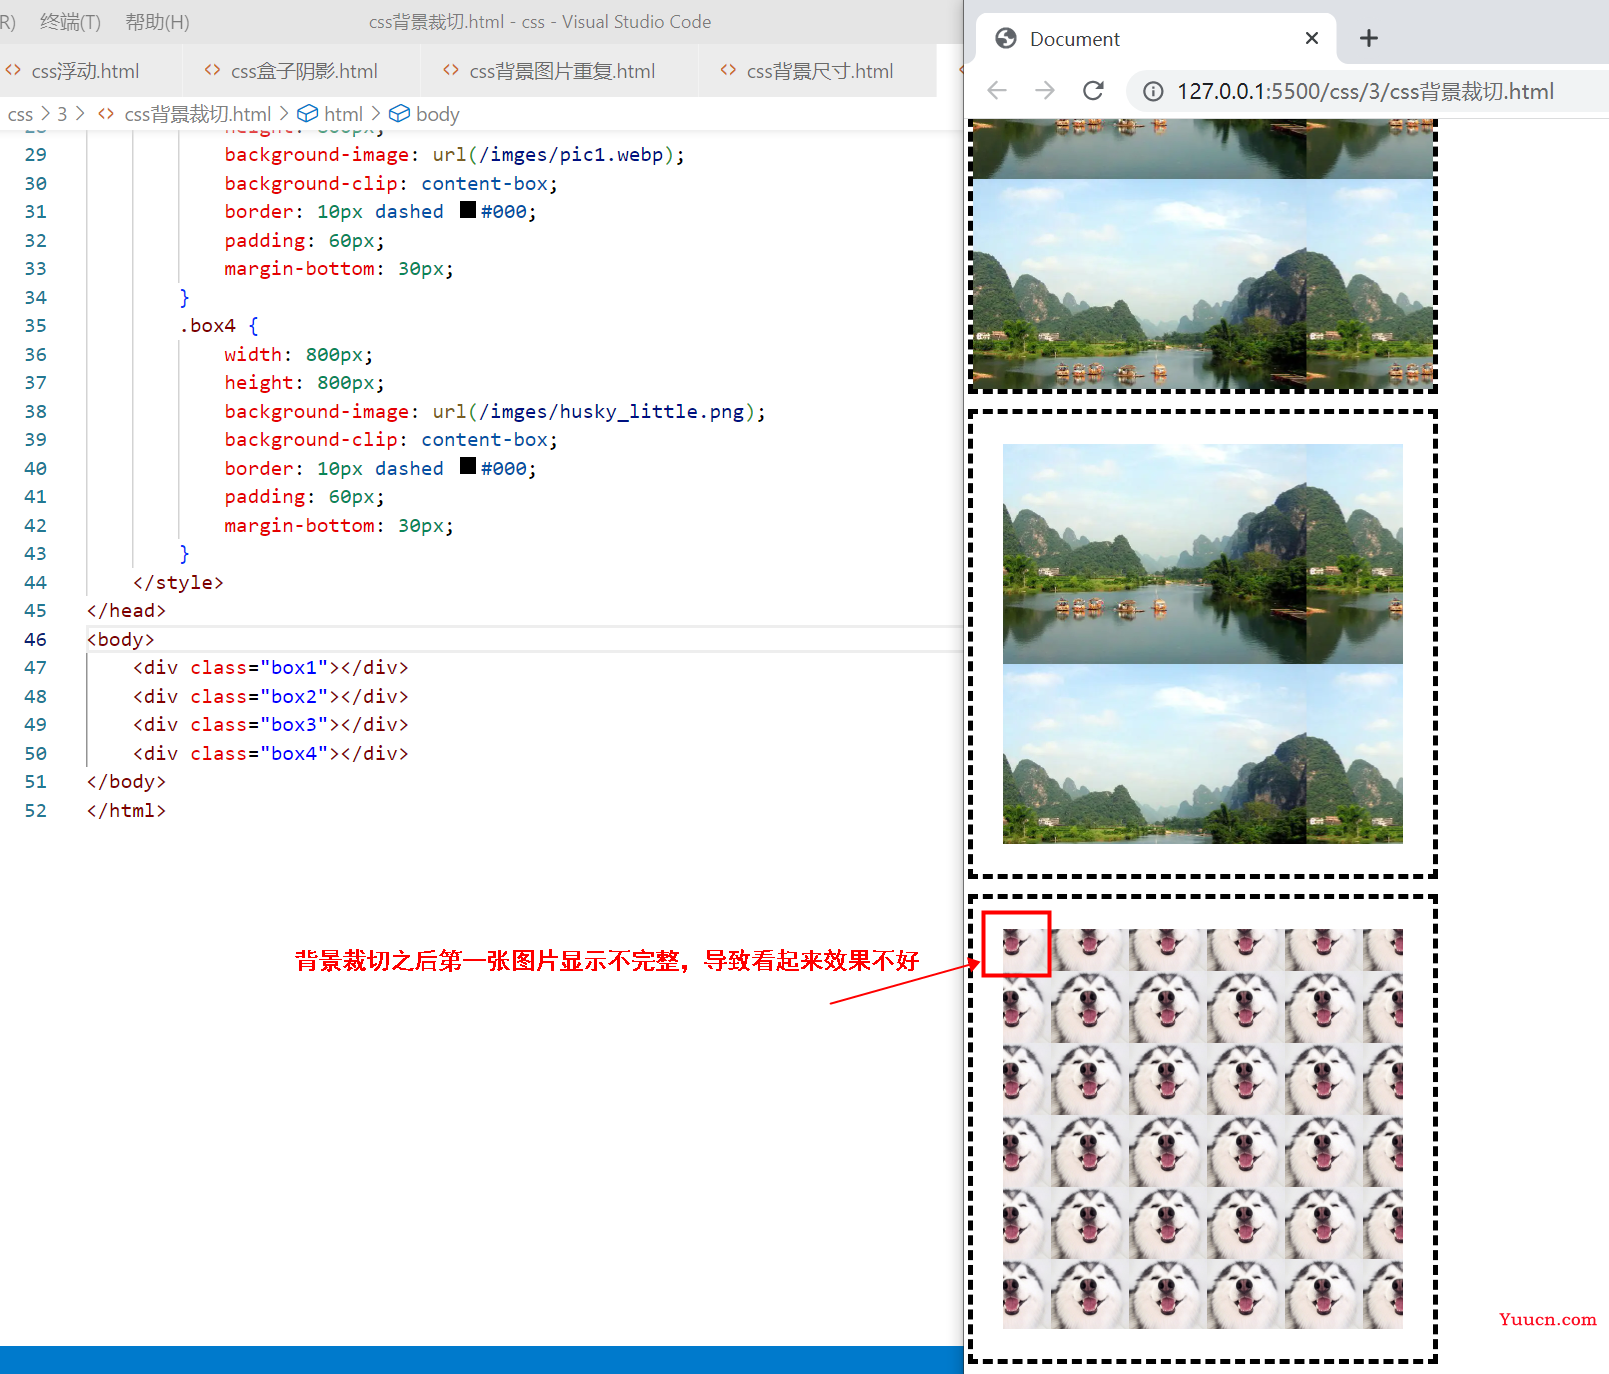The image size is (1609, 1374).
Task: Click VS Code blue status bar
Action: pyautogui.click(x=481, y=1360)
